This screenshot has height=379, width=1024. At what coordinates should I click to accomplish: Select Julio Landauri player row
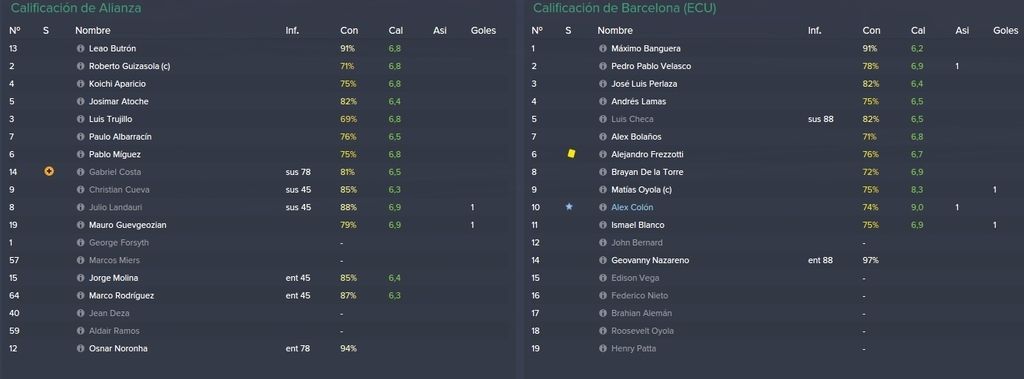coord(256,207)
